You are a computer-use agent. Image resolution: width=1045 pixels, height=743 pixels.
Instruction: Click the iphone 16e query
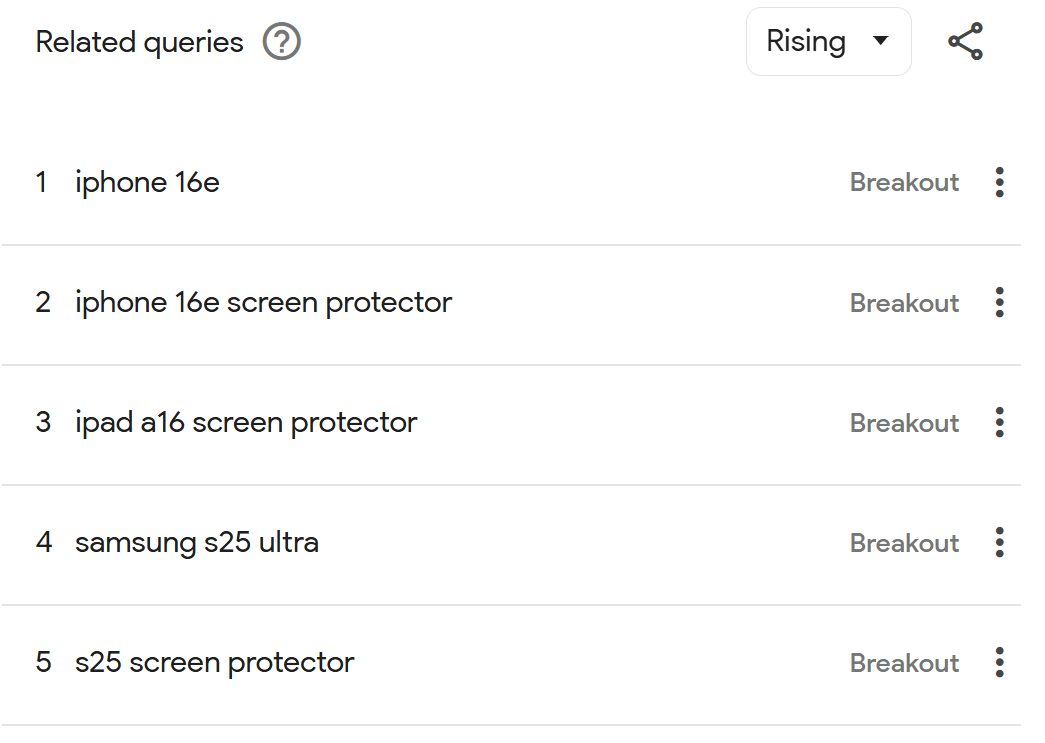(x=147, y=182)
